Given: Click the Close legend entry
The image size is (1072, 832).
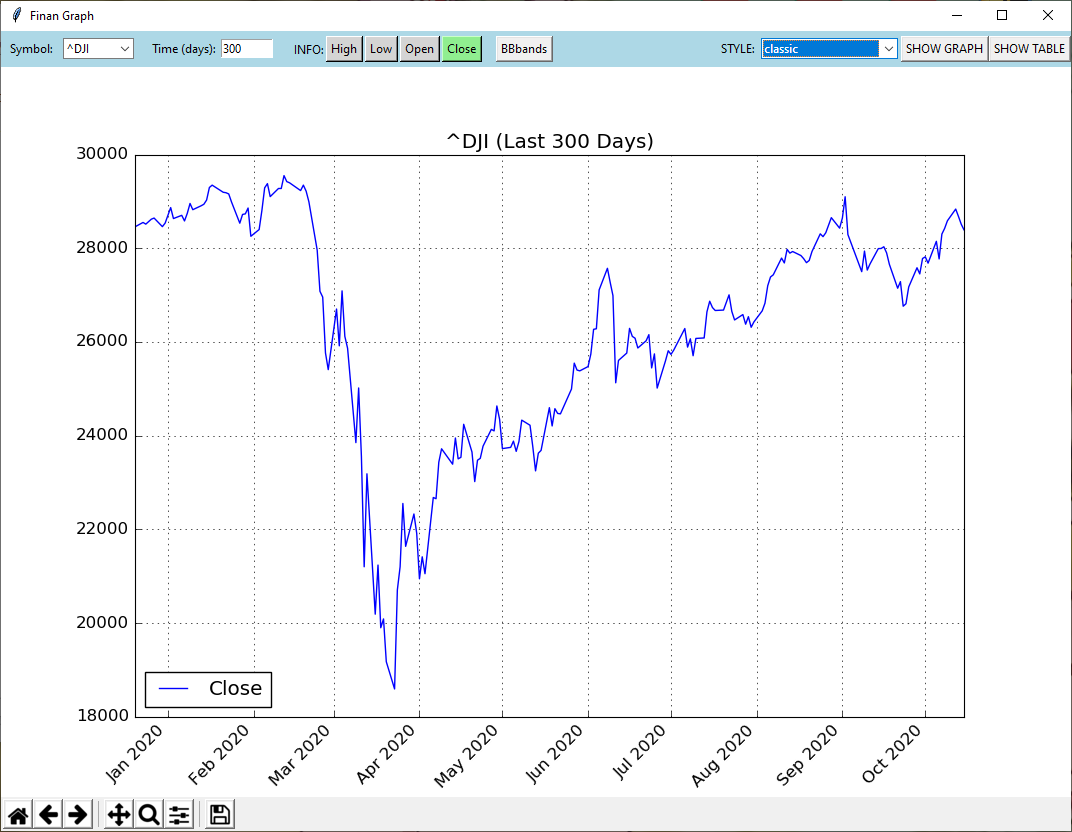Looking at the screenshot, I should click(x=209, y=689).
